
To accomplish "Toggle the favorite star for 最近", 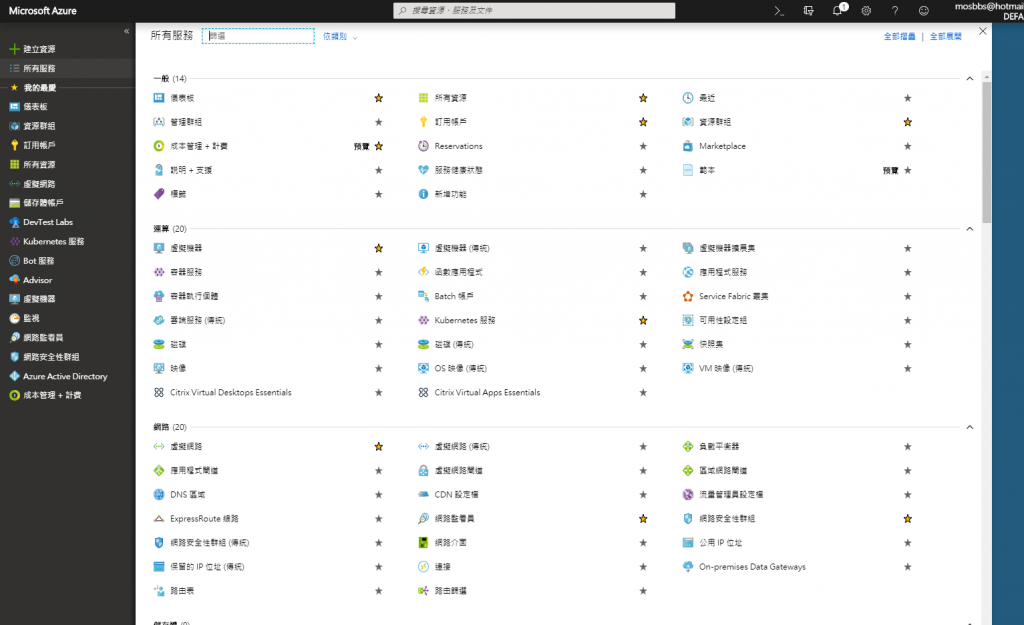I will [908, 98].
